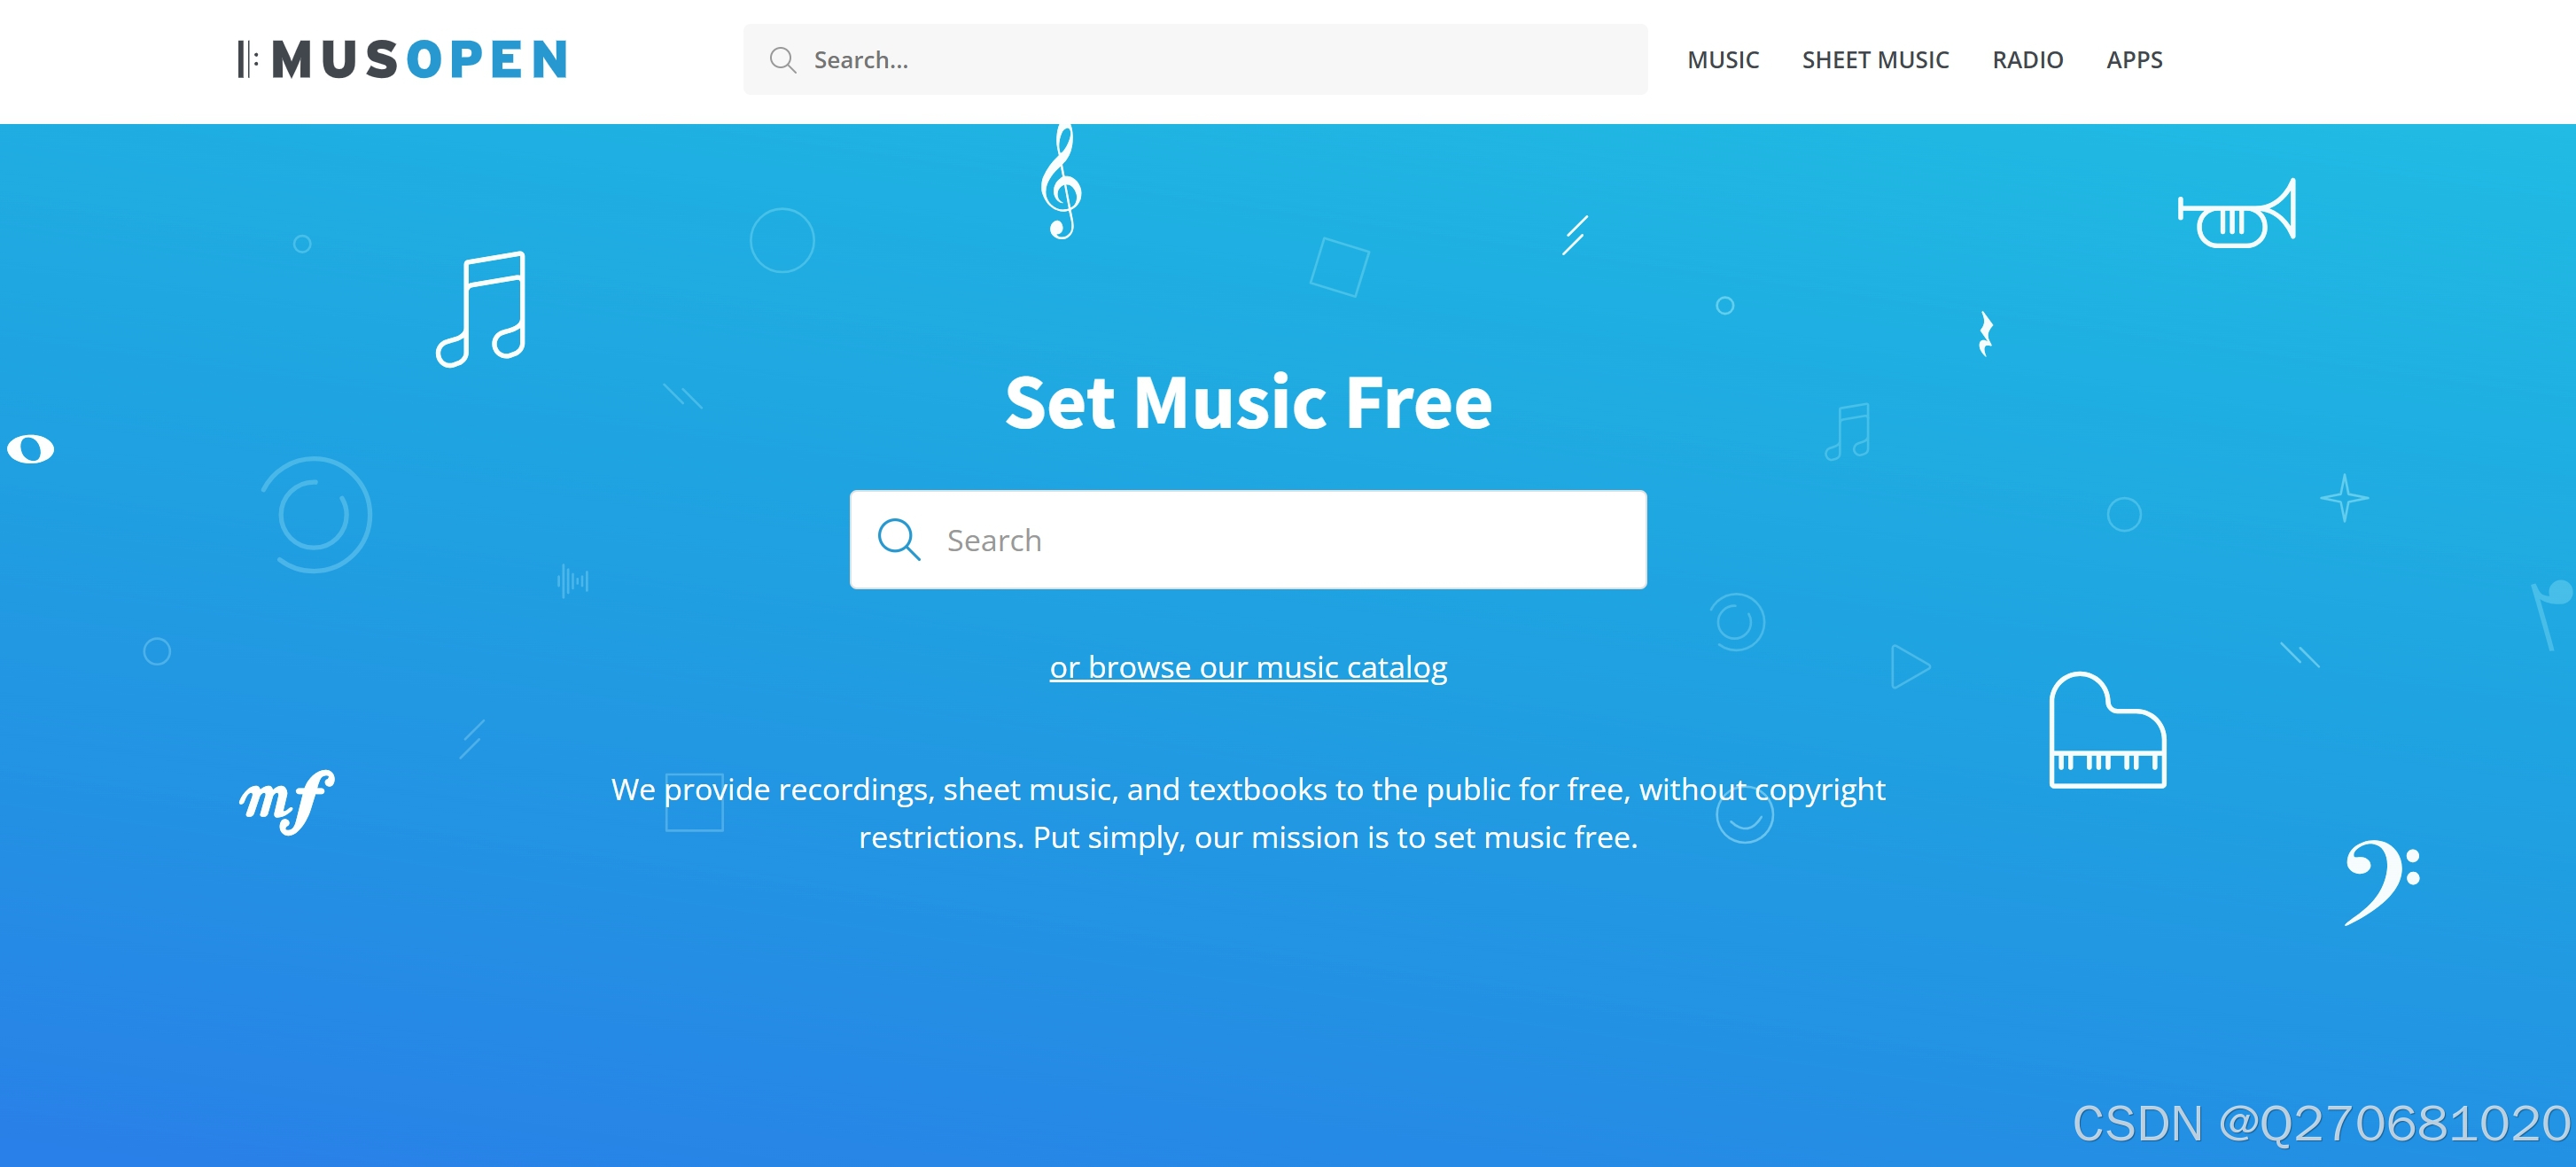Open the Sheet Music menu
The width and height of the screenshot is (2576, 1167).
[x=1875, y=60]
